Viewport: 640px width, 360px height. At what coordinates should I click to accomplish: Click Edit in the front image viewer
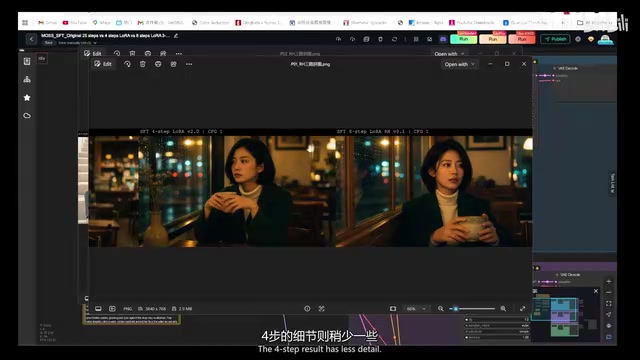103,64
